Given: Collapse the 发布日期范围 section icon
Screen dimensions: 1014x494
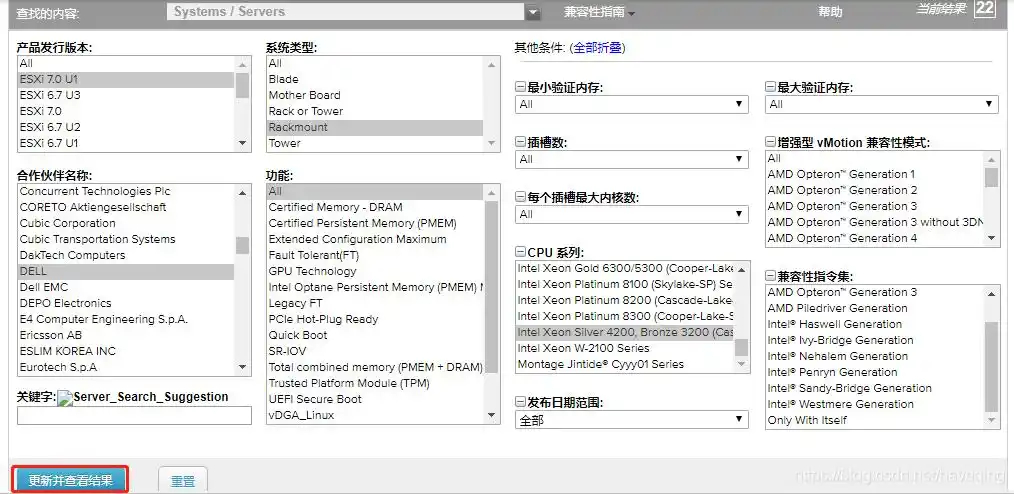Looking at the screenshot, I should coord(521,403).
